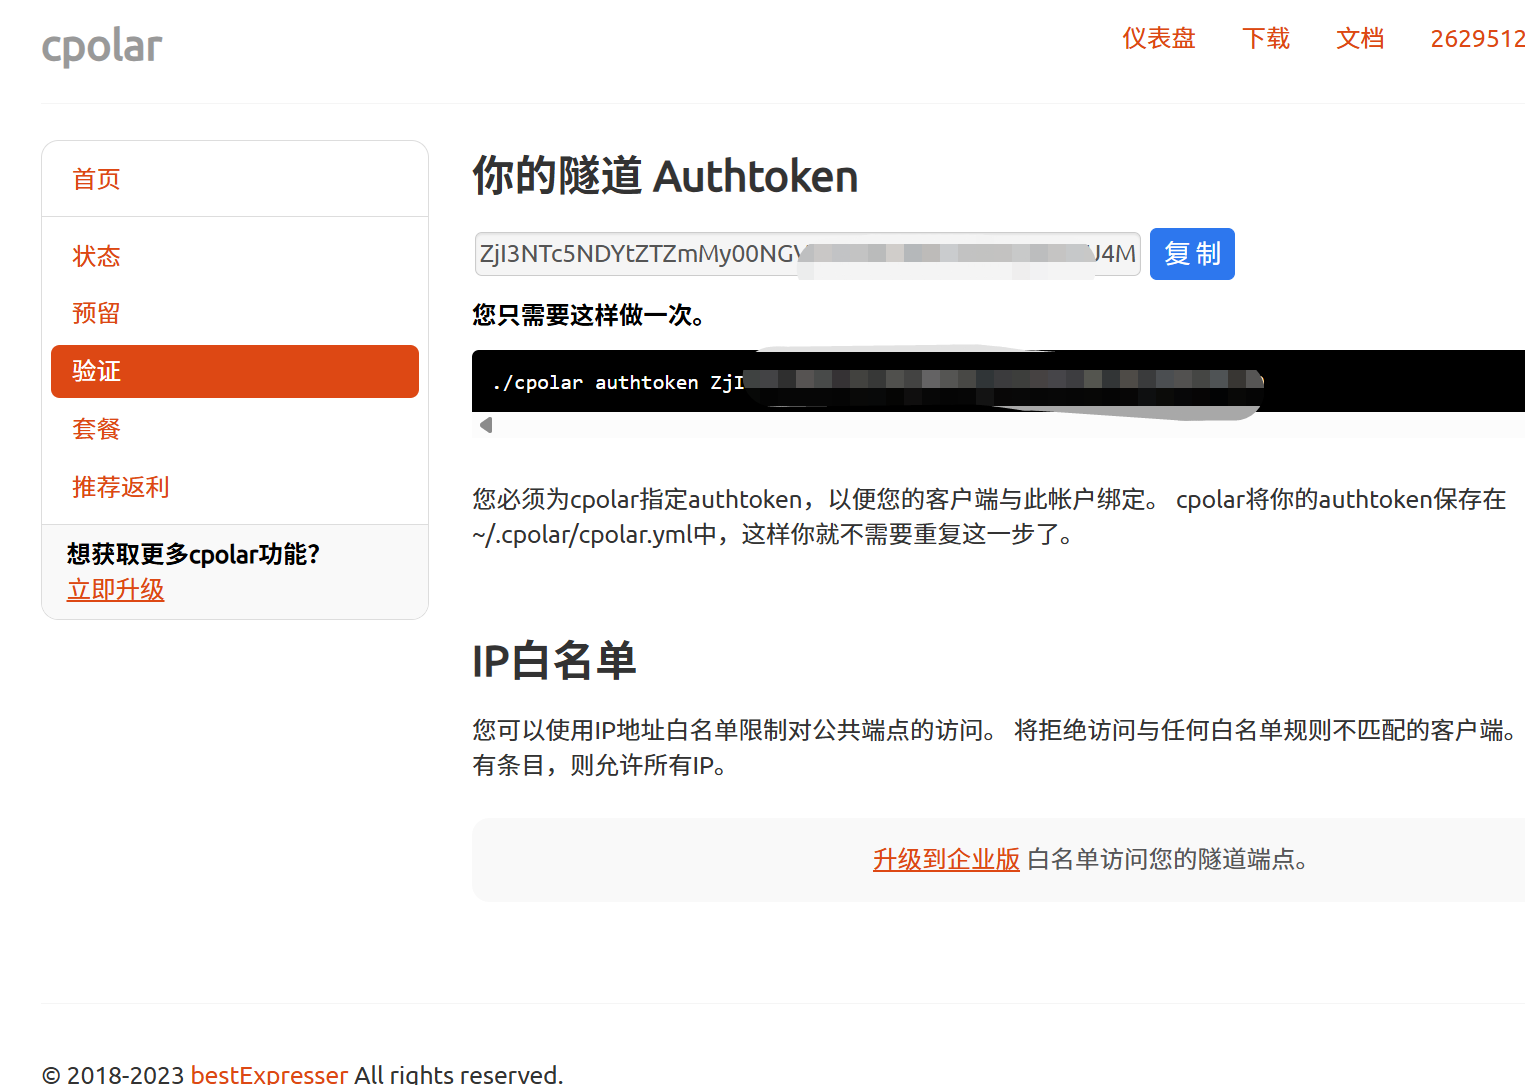Open the 套餐 plans page
The height and width of the screenshot is (1085, 1525).
click(x=96, y=428)
